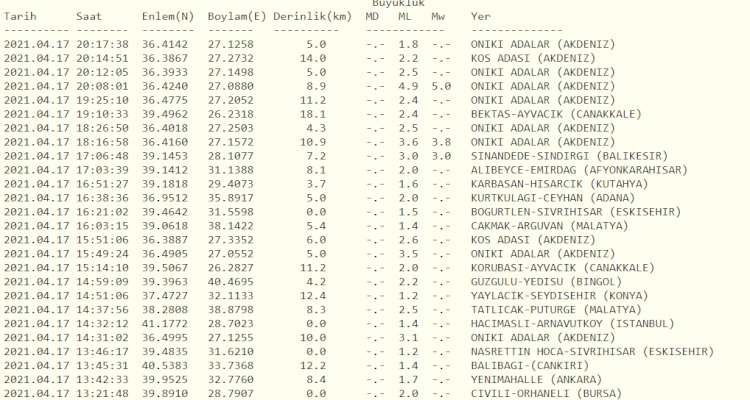Click the ALIBEYCE-EMIRDAG (AFYONKARAHISAR) row location
750x400 pixels.
579,170
